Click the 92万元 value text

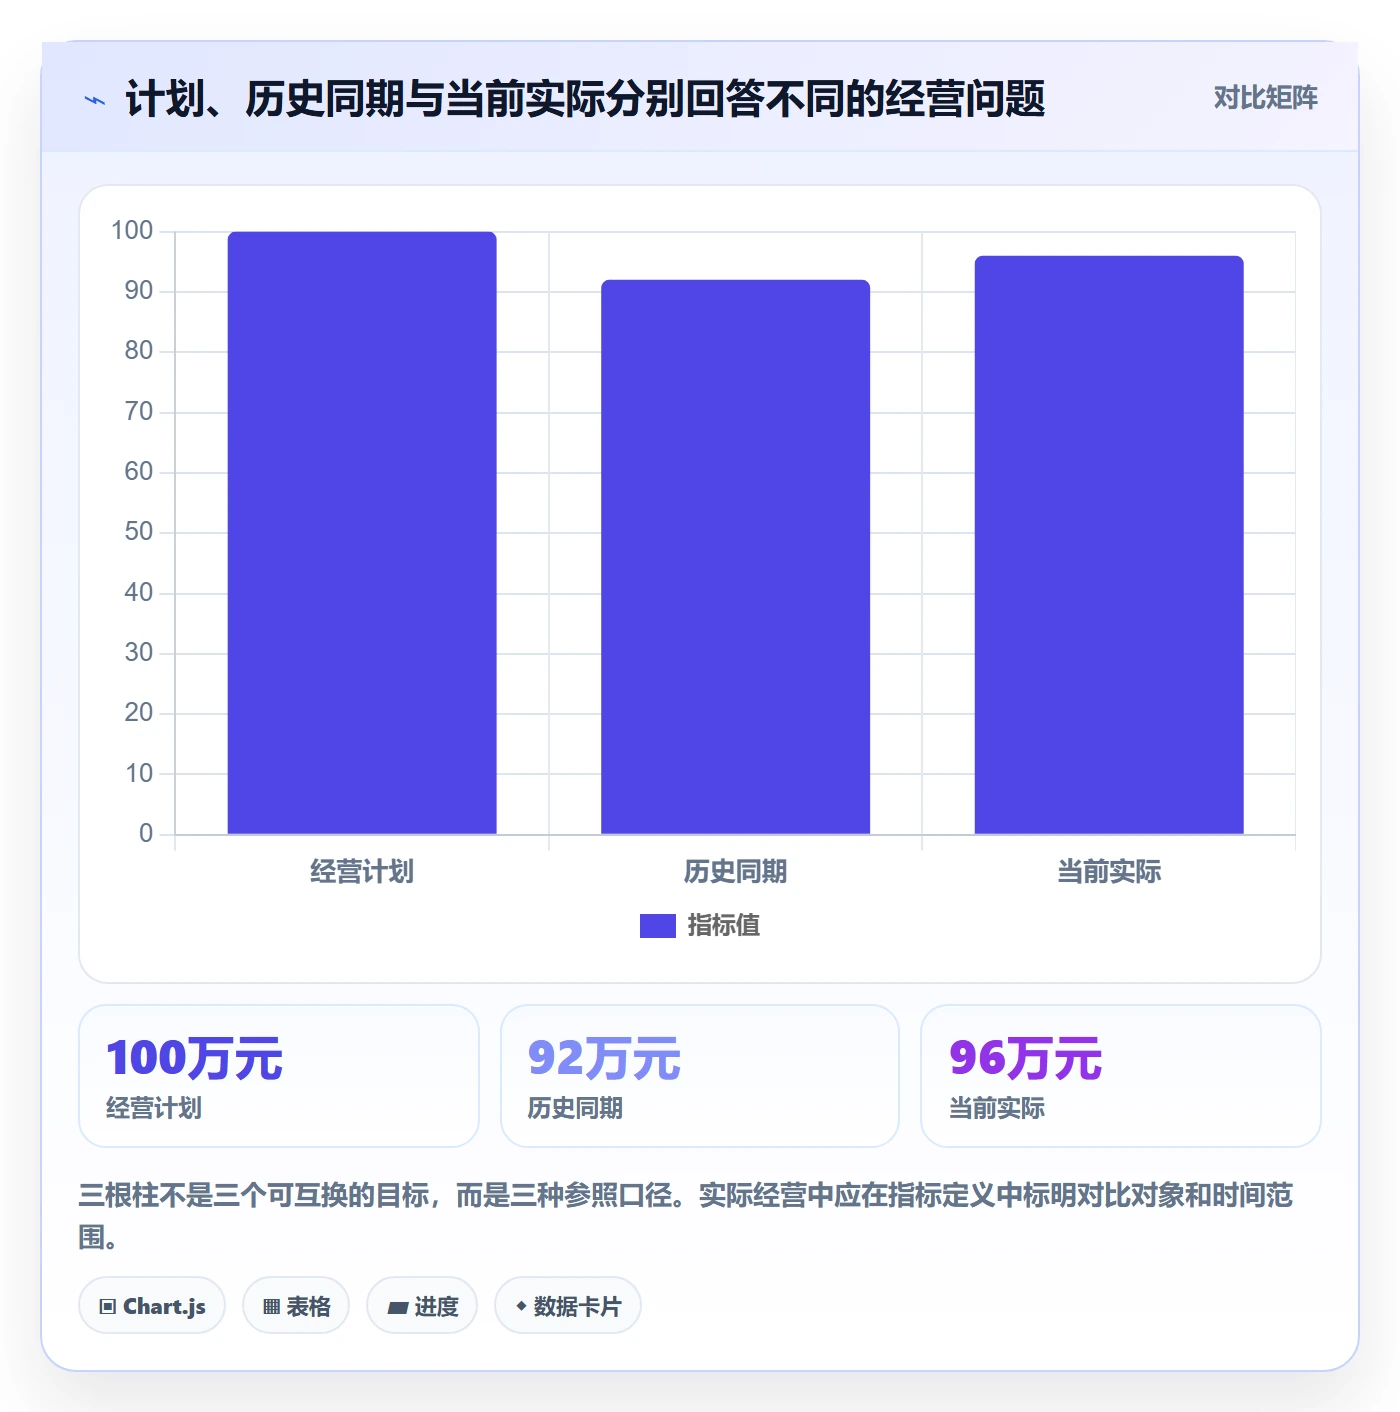point(604,1058)
